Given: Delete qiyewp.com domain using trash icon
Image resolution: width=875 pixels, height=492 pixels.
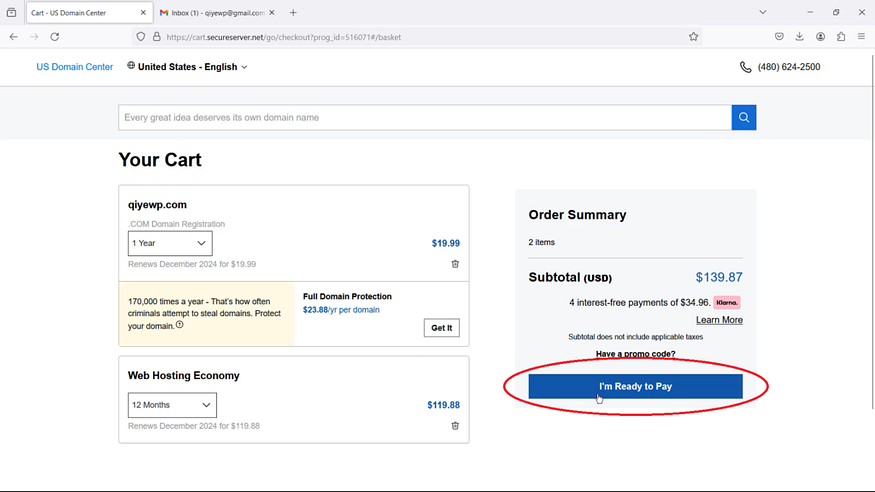Looking at the screenshot, I should point(455,264).
